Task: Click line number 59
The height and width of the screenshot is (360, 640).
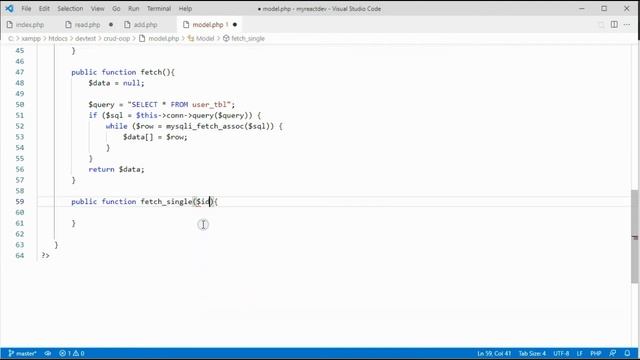Action: click(x=20, y=202)
